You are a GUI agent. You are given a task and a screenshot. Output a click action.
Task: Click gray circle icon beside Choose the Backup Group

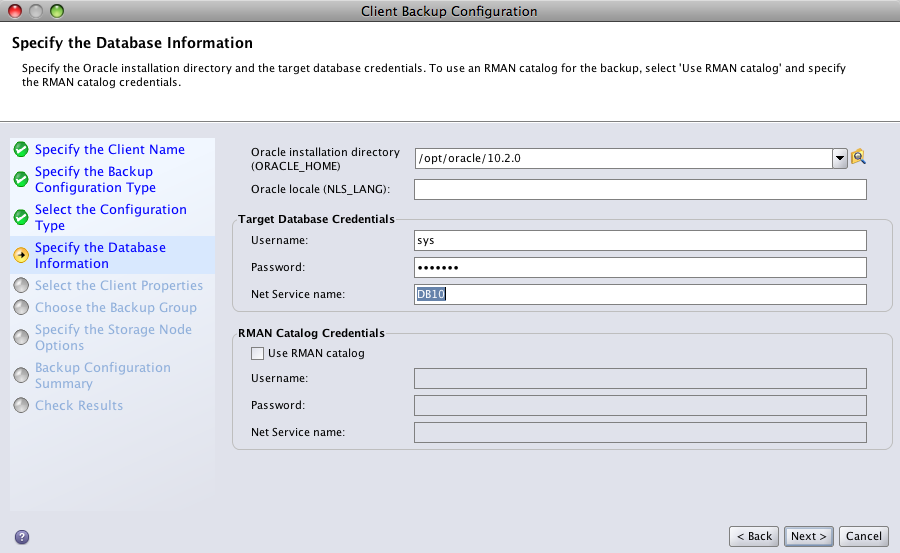21,307
